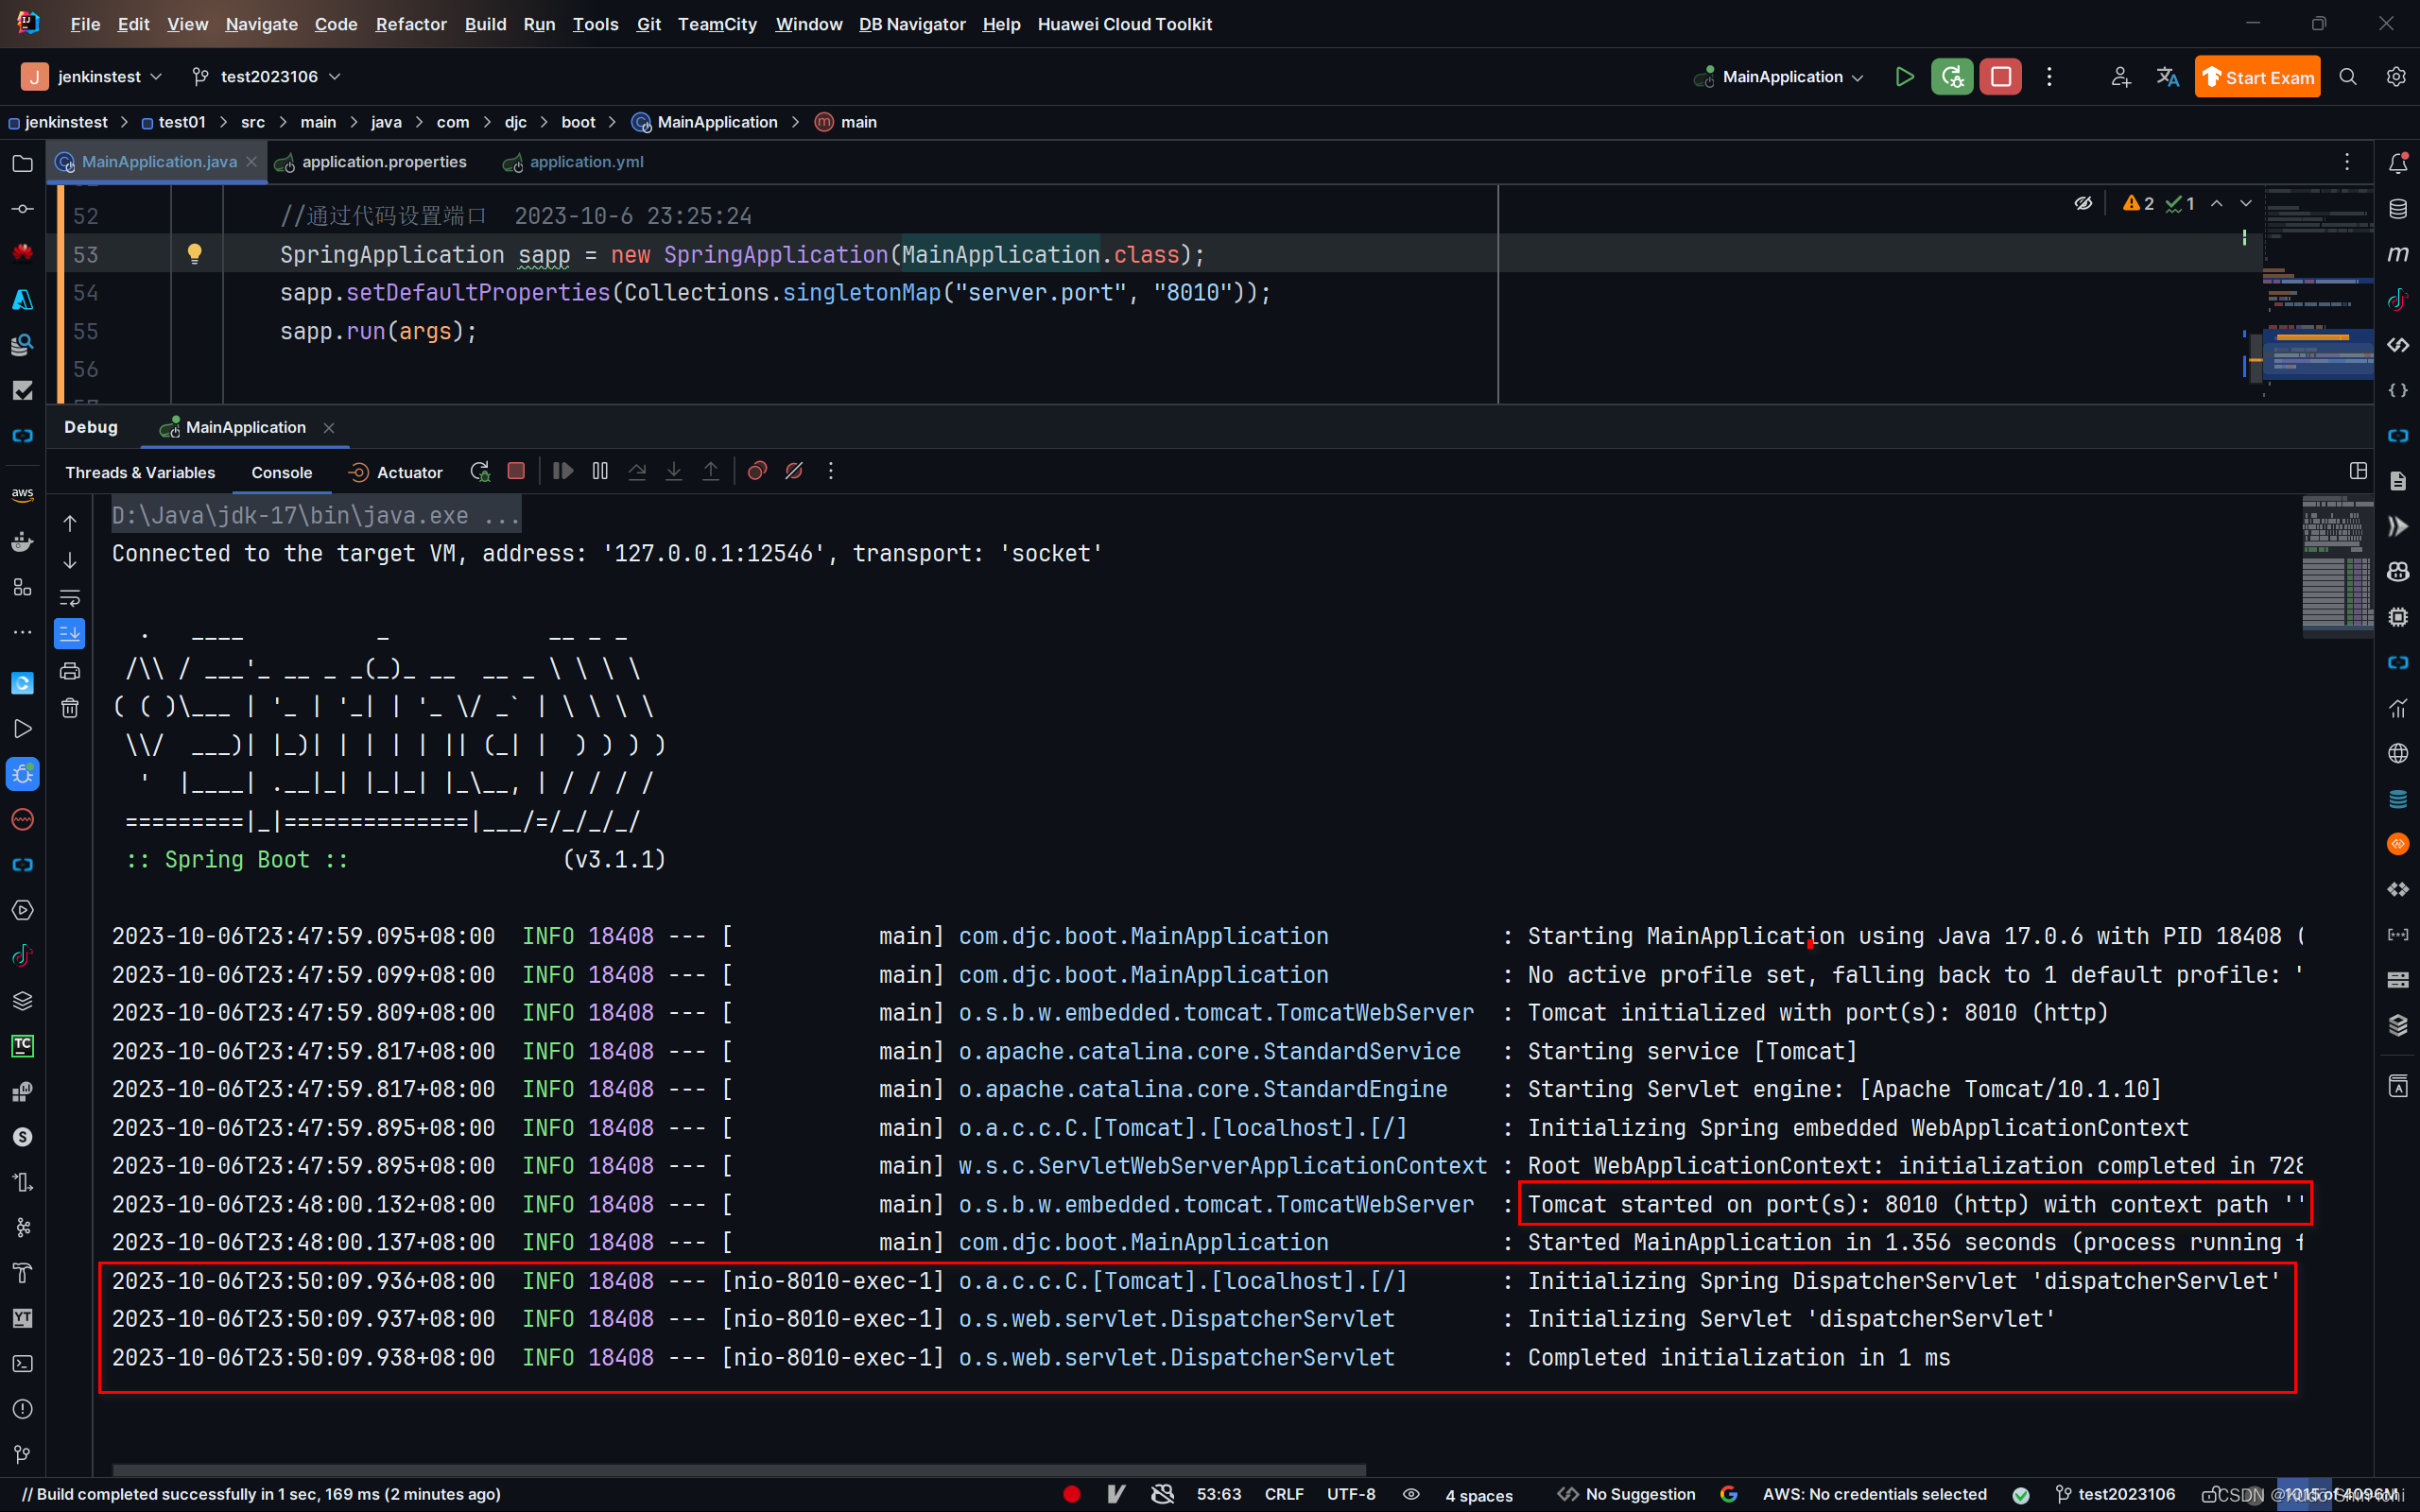The image size is (2420, 1512).
Task: Click the editor code minimap
Action: click(x=2318, y=293)
